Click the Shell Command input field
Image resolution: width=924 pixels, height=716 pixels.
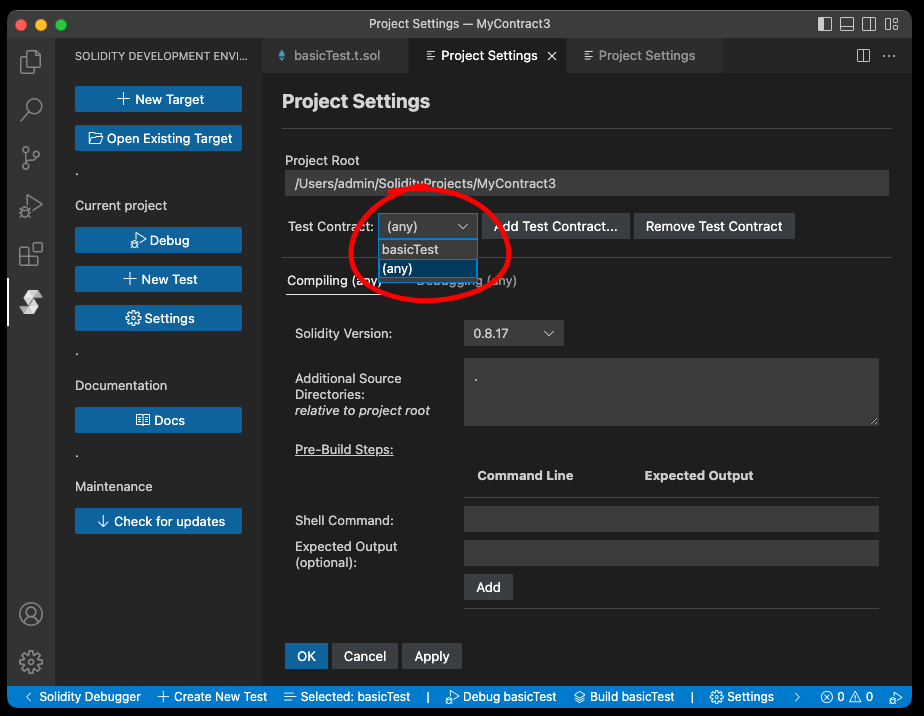tap(670, 519)
